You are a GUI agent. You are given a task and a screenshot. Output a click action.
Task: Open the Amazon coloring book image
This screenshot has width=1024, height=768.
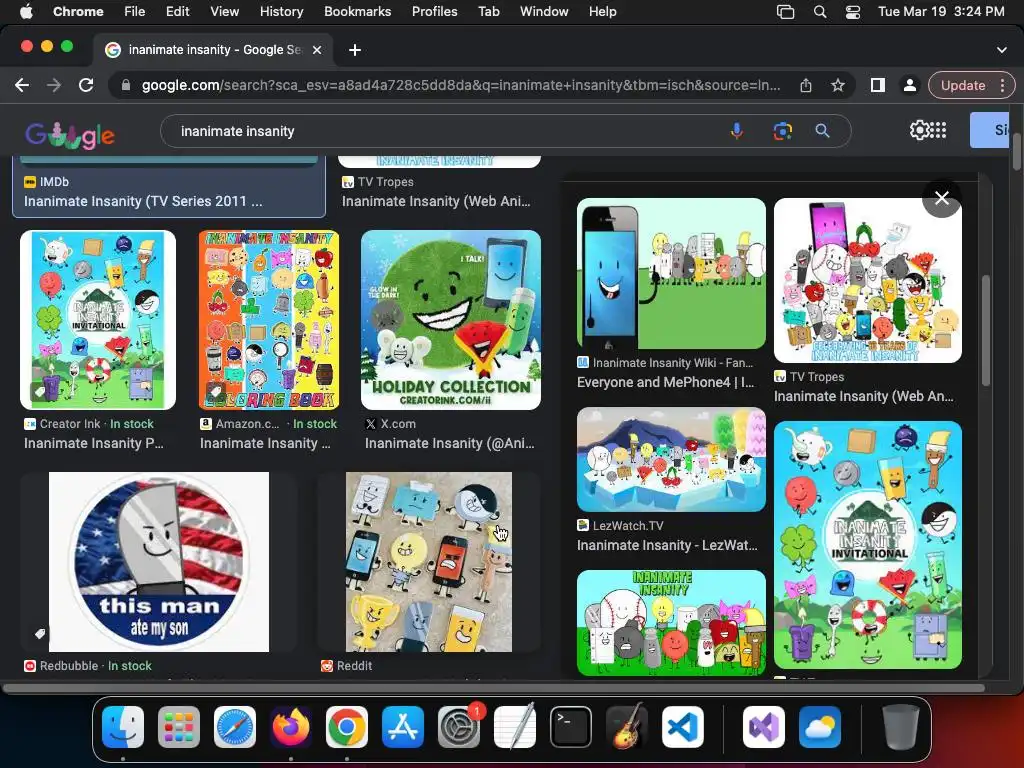269,319
